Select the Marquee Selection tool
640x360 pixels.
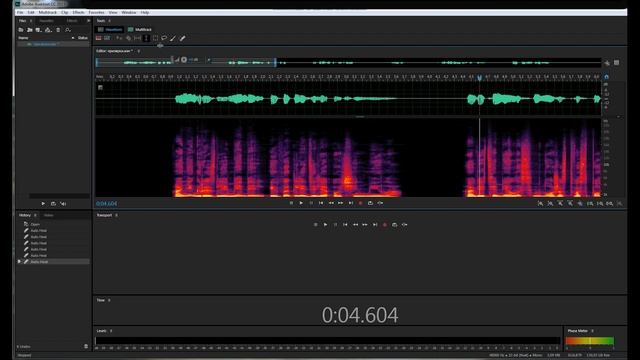[x=156, y=38]
